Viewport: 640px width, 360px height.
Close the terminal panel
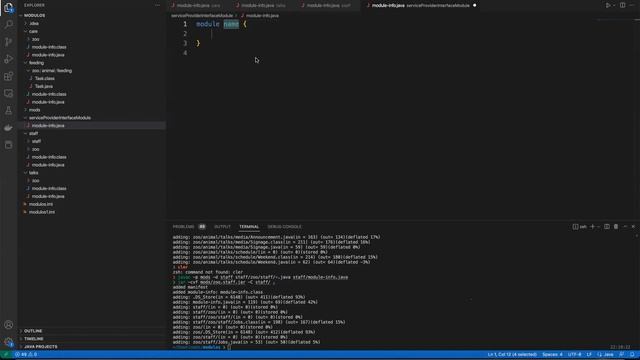tap(633, 227)
